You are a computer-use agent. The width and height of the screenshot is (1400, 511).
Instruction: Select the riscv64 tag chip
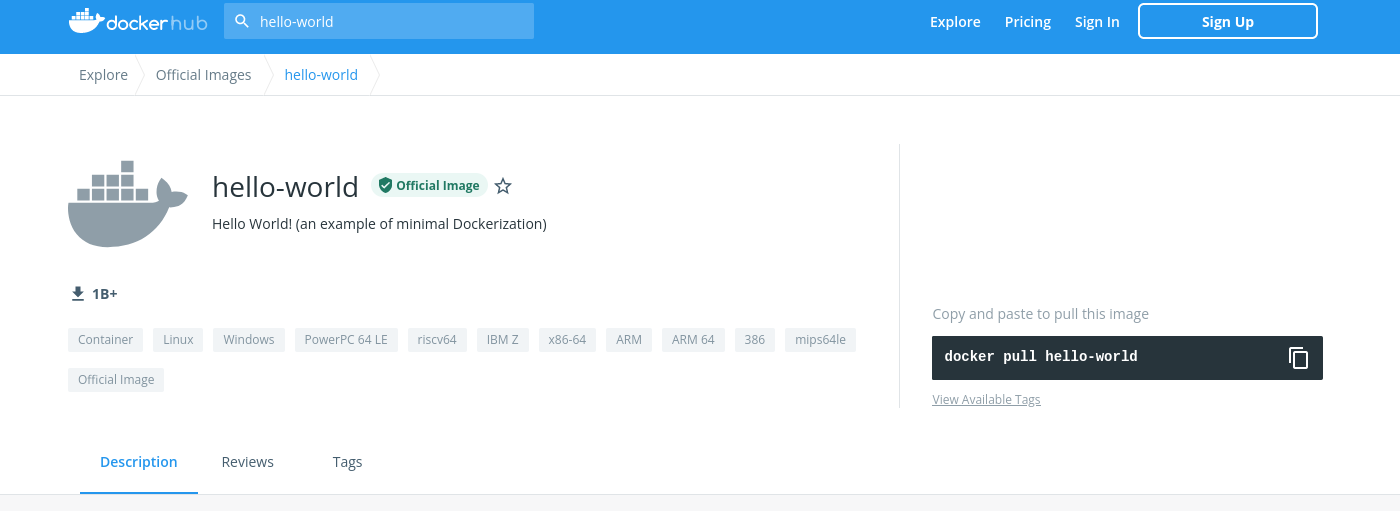click(x=437, y=340)
